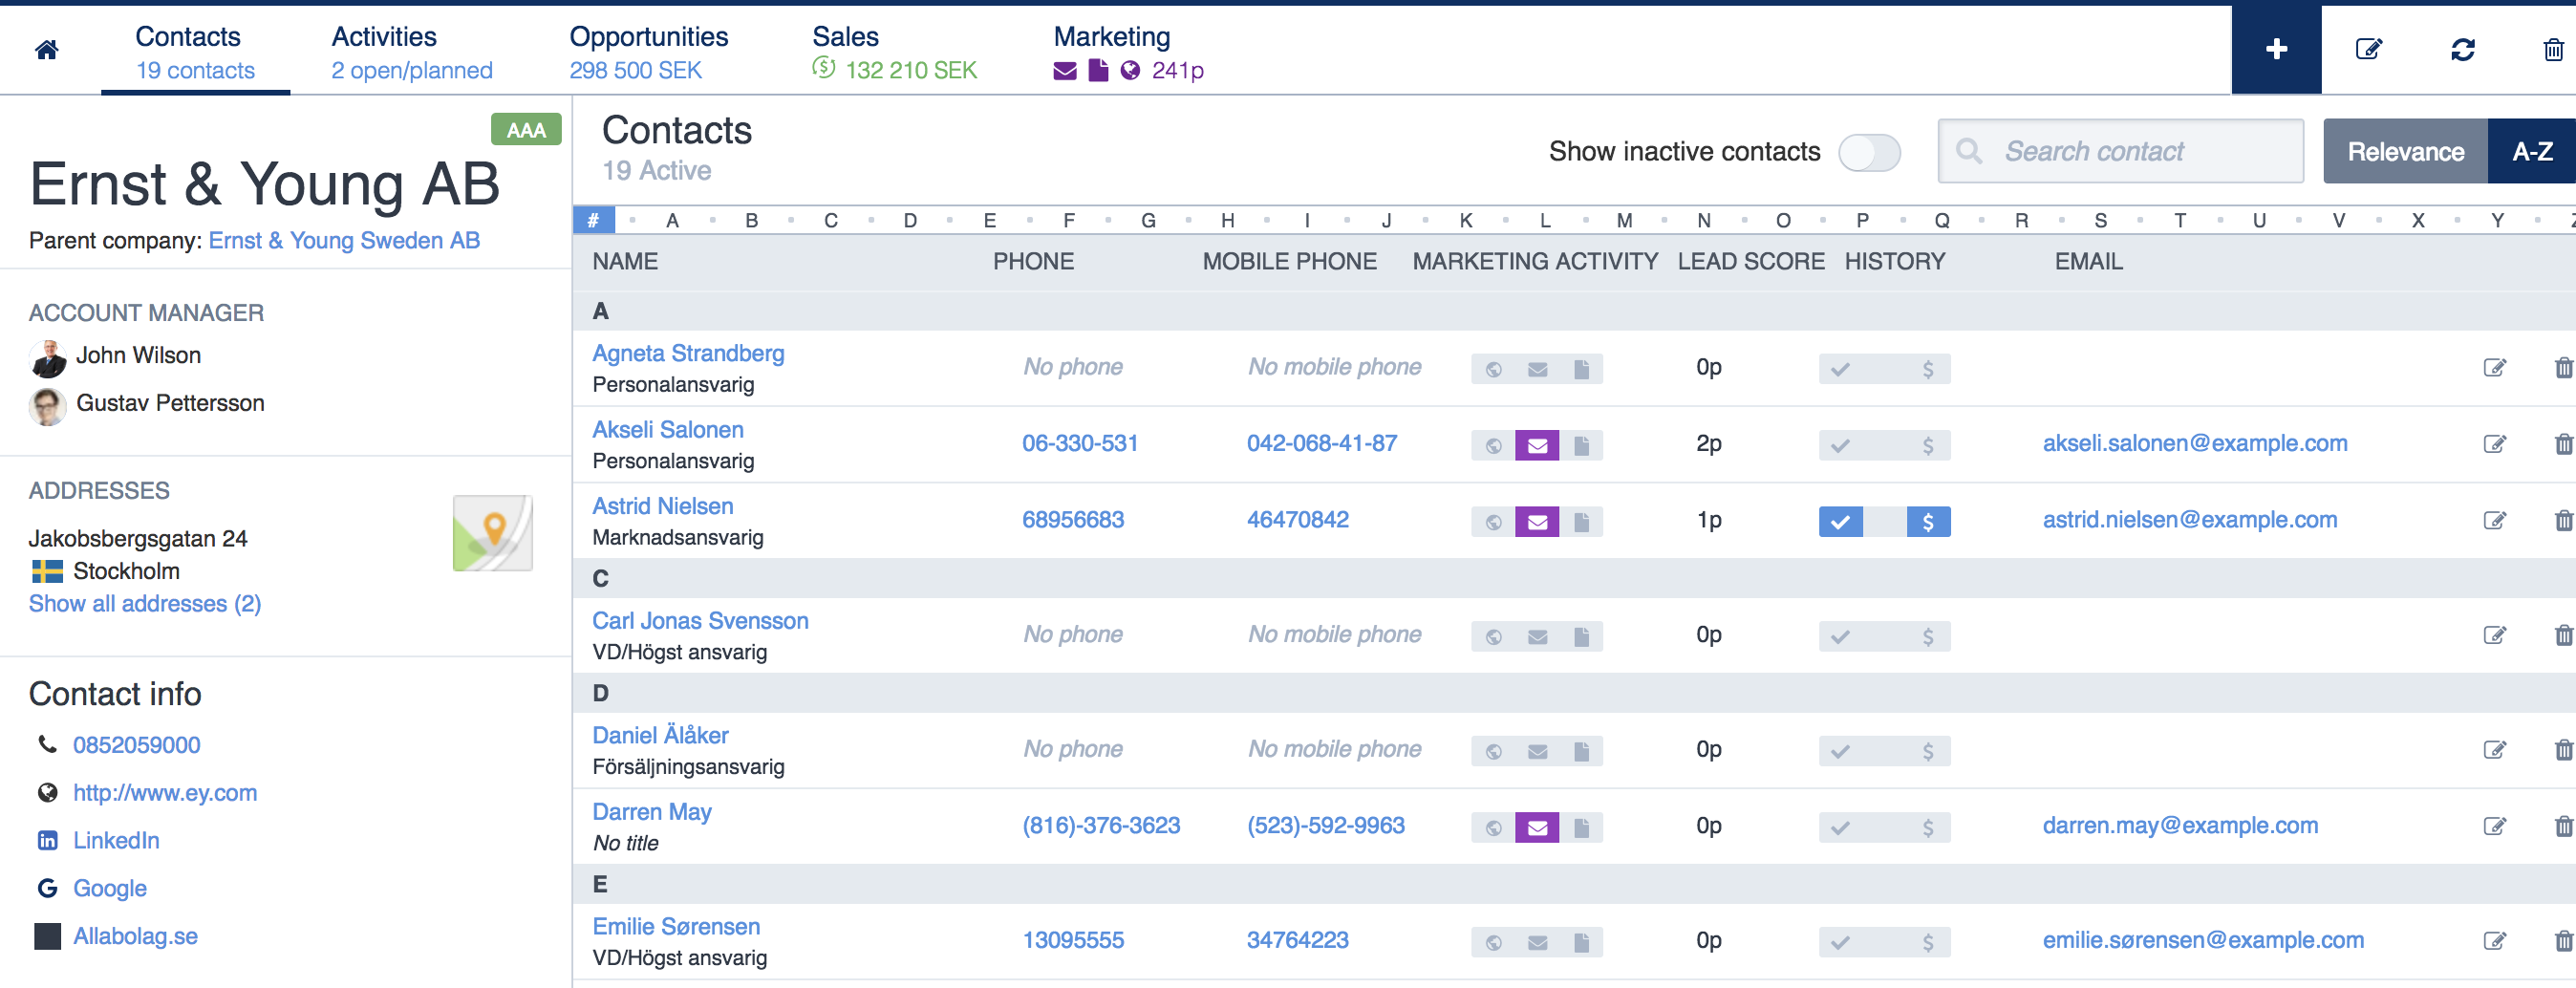
Task: Open the Opportunities tab
Action: tap(648, 52)
